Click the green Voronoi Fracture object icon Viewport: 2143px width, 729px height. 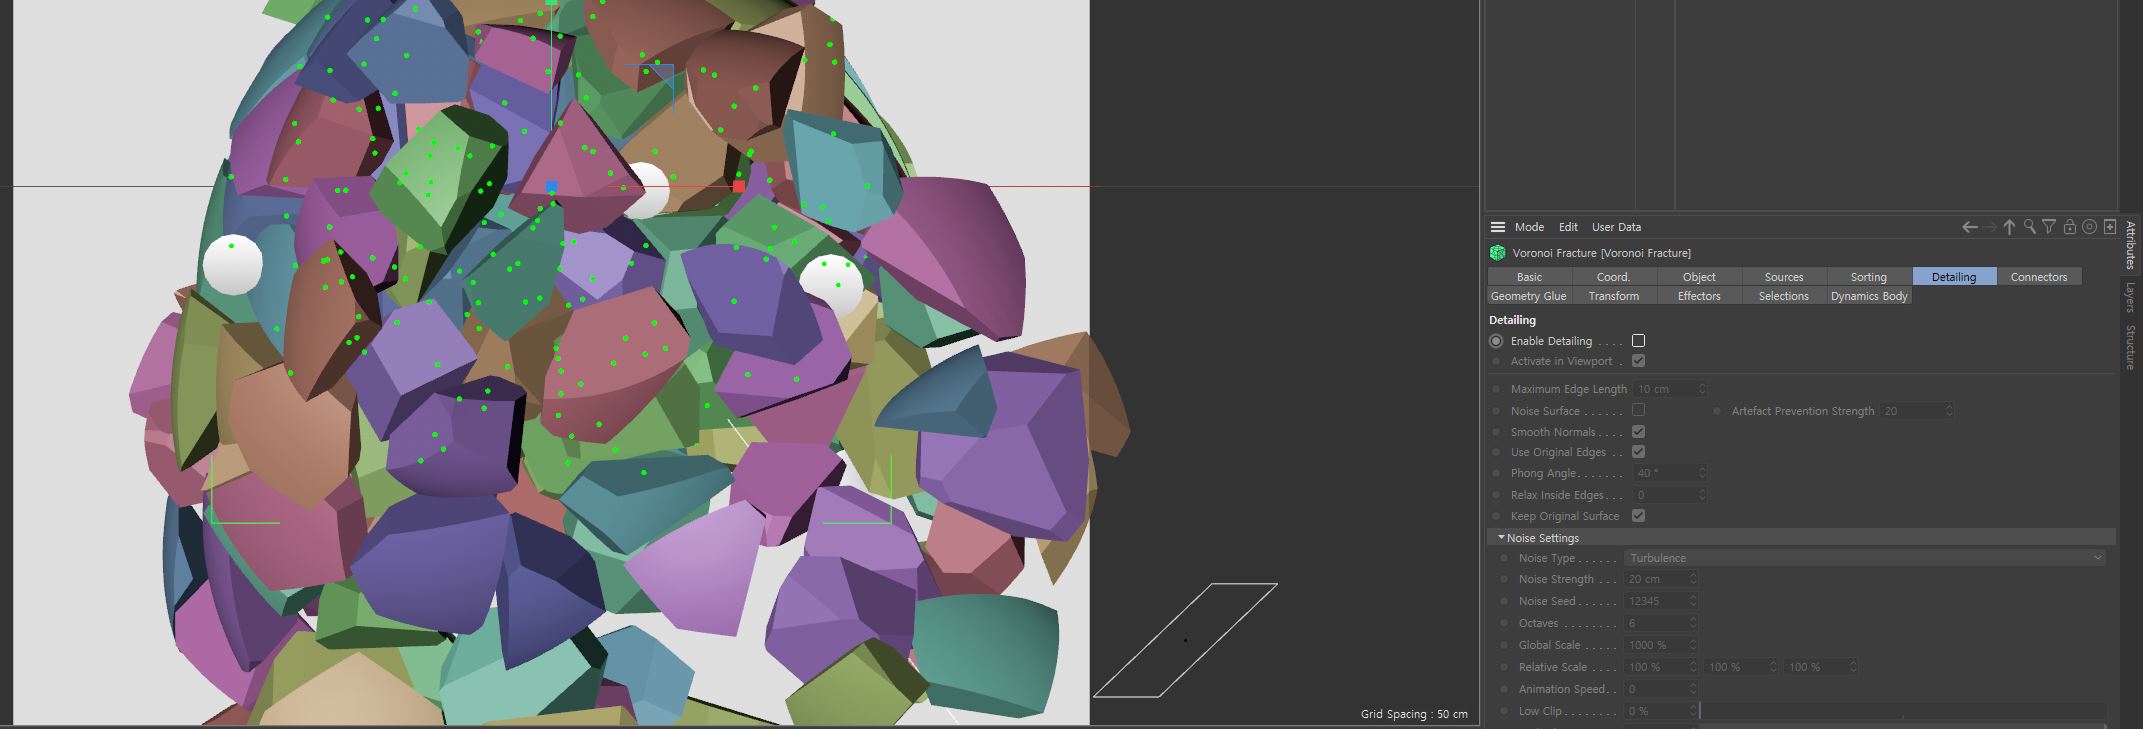click(x=1497, y=253)
